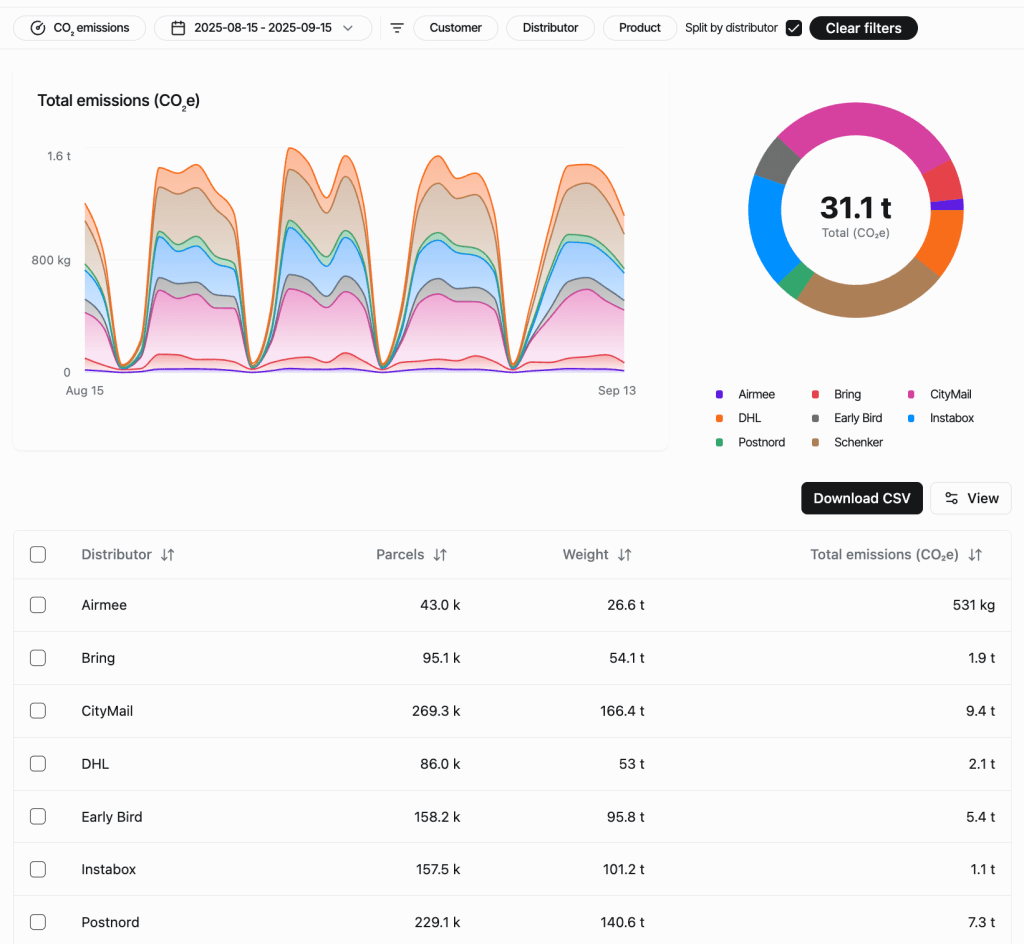Open the Distributor filter dropdown
Viewport: 1024px width, 944px height.
550,28
